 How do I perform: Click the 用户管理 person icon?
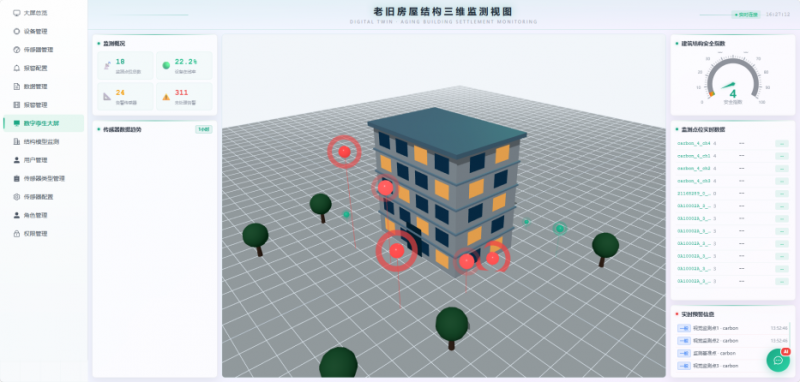pyautogui.click(x=17, y=160)
